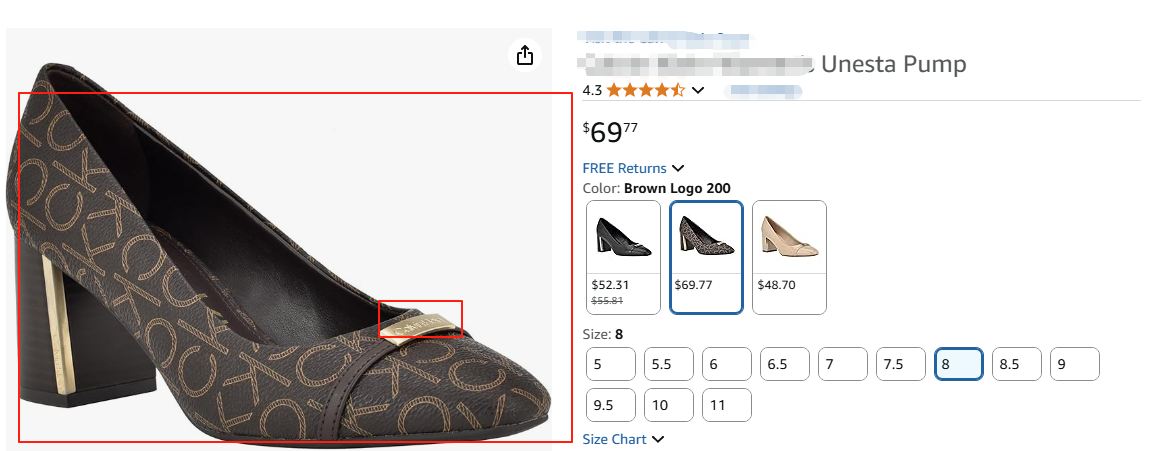Choose size 6
Image resolution: width=1149 pixels, height=451 pixels.
(x=727, y=364)
